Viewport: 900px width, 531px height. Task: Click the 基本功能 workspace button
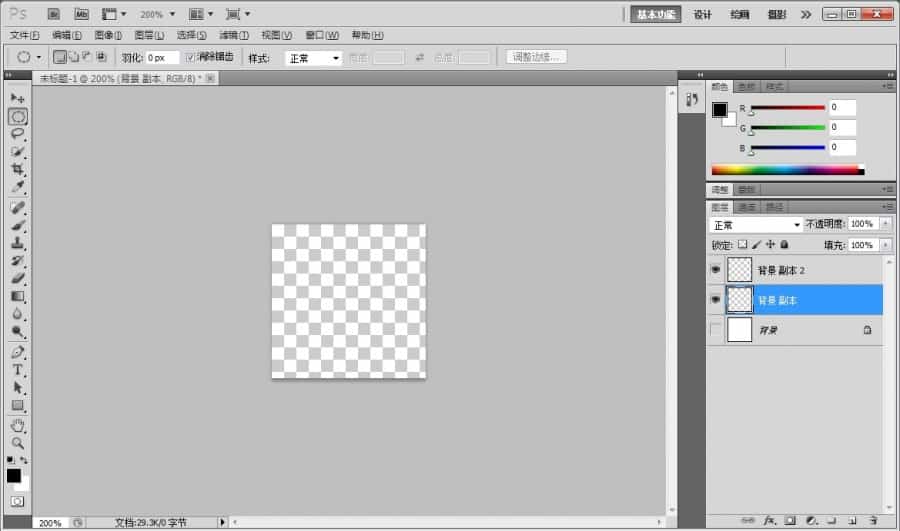tap(655, 15)
